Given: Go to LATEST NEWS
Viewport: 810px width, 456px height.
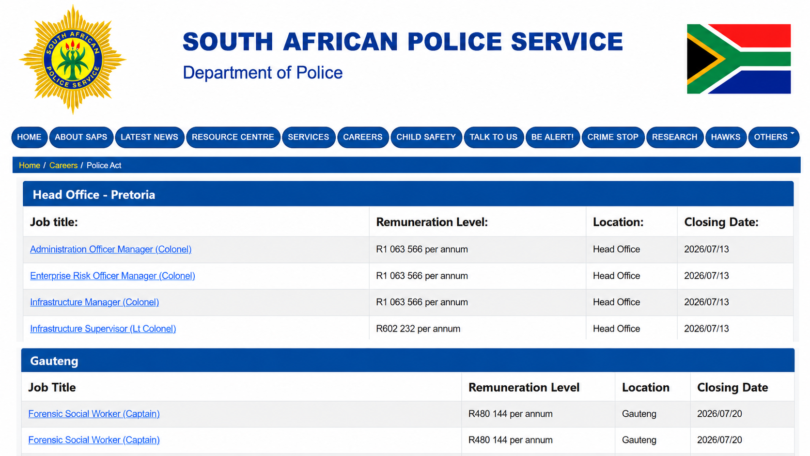Looking at the screenshot, I should tap(149, 137).
